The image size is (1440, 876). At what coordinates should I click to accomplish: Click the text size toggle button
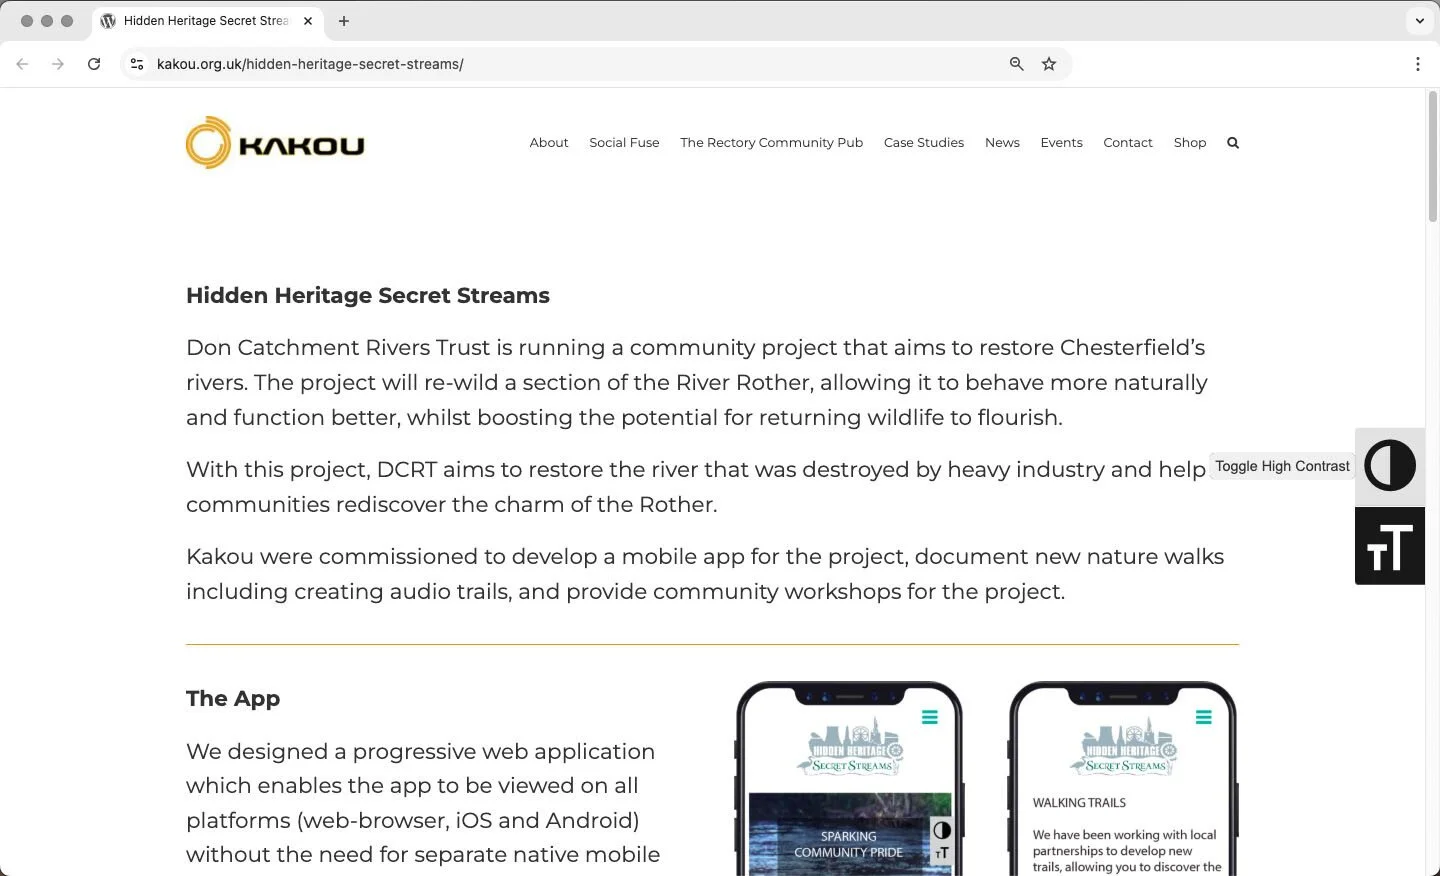(x=1390, y=546)
